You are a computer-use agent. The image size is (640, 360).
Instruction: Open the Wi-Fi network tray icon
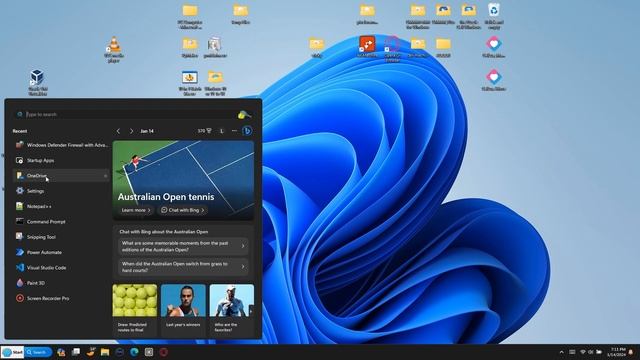[x=583, y=352]
